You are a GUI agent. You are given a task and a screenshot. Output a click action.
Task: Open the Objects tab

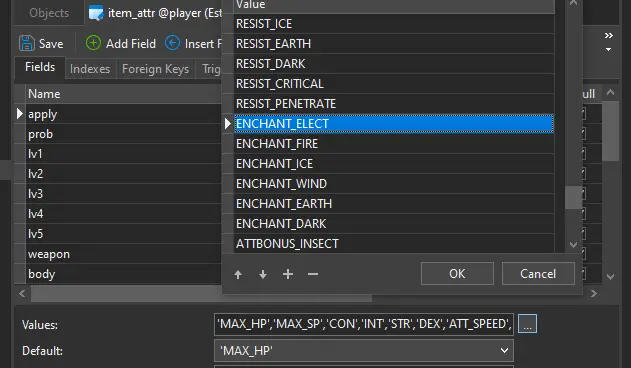pos(49,13)
